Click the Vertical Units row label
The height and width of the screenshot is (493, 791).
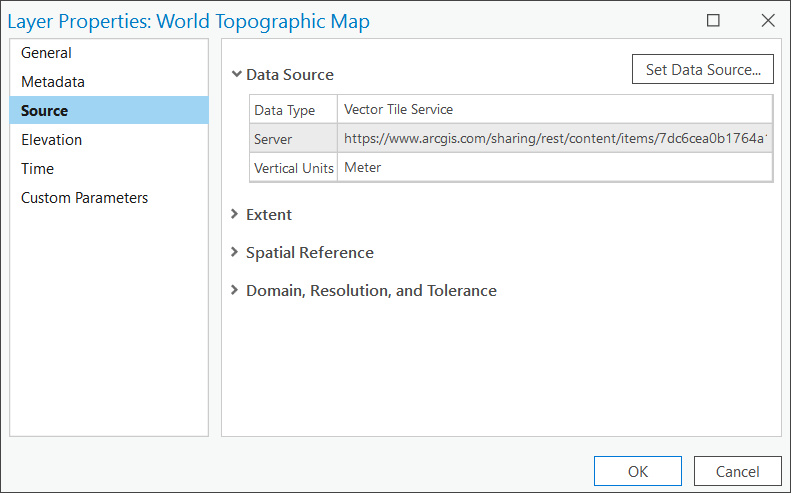click(x=293, y=168)
